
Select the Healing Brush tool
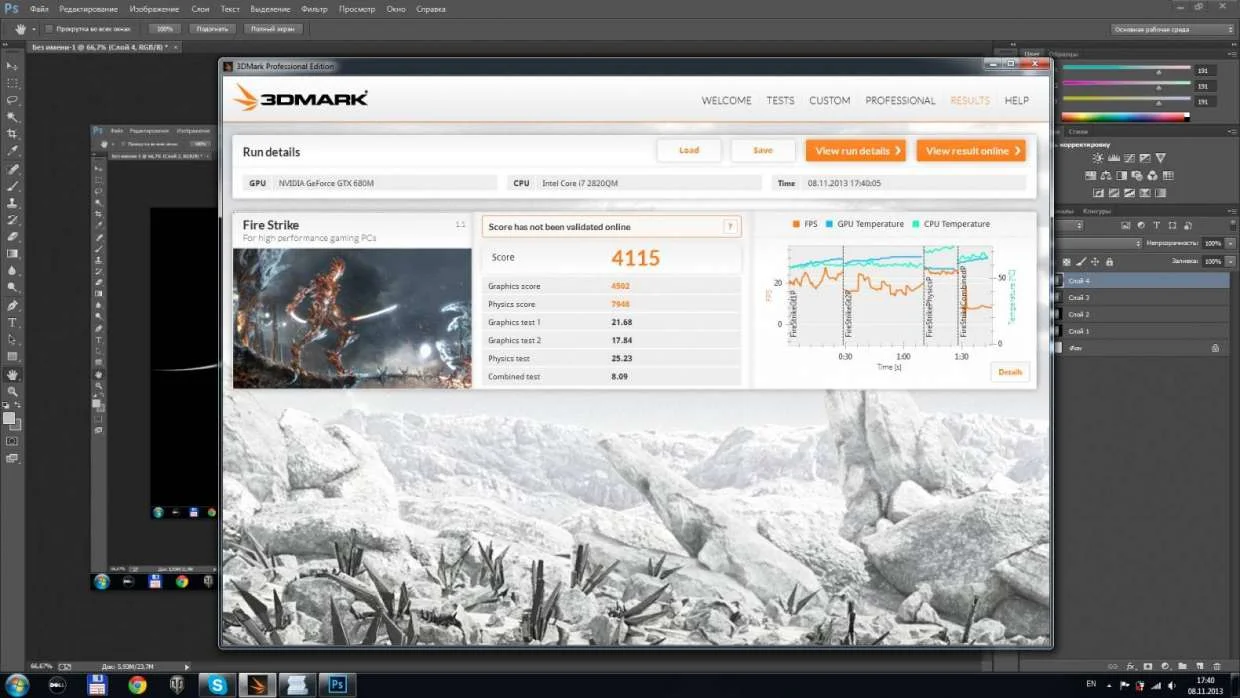(12, 169)
